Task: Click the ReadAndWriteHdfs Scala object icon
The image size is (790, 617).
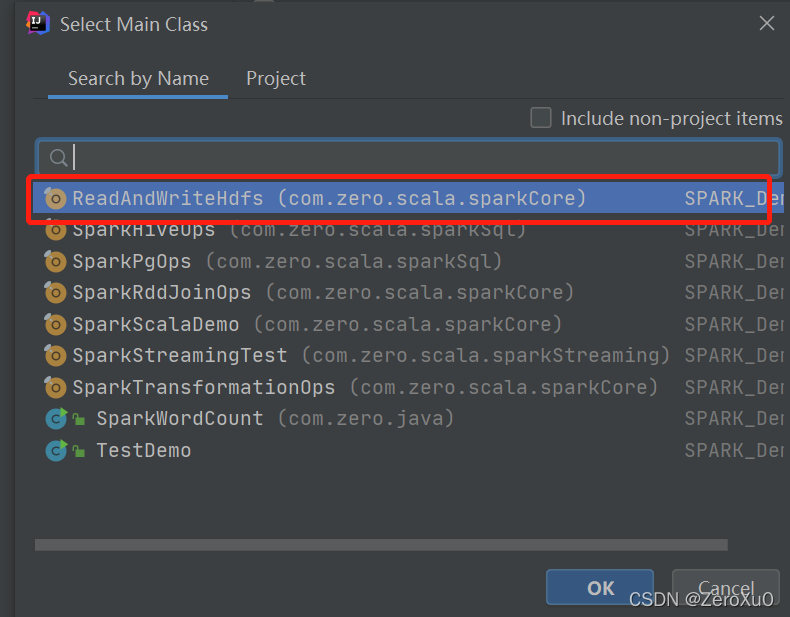Action: click(x=55, y=198)
